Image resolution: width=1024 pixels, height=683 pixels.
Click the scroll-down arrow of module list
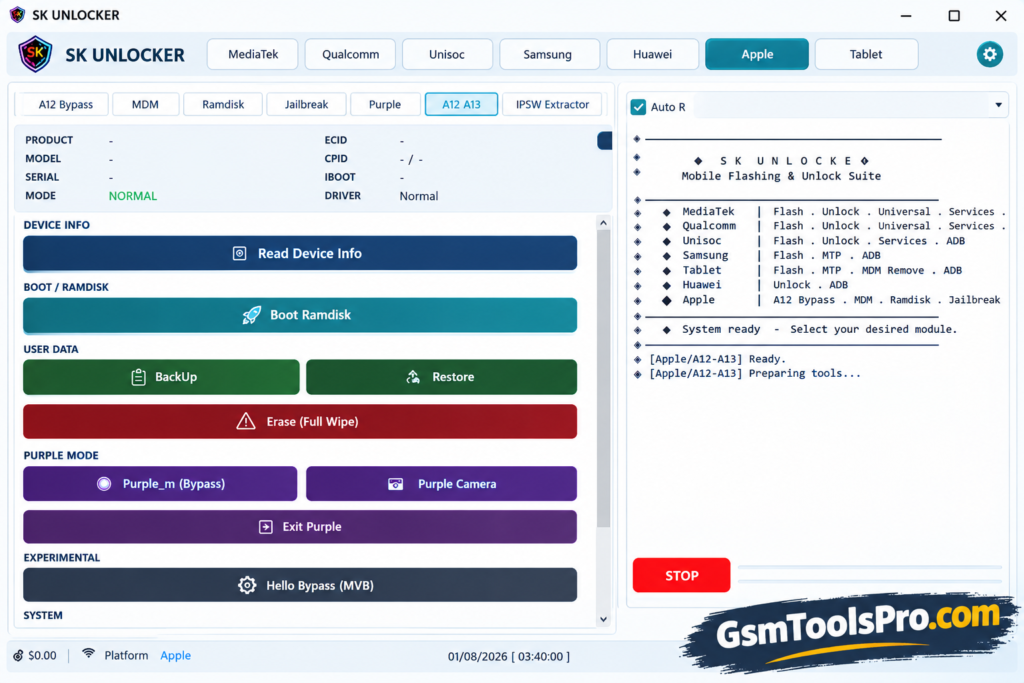tap(603, 619)
